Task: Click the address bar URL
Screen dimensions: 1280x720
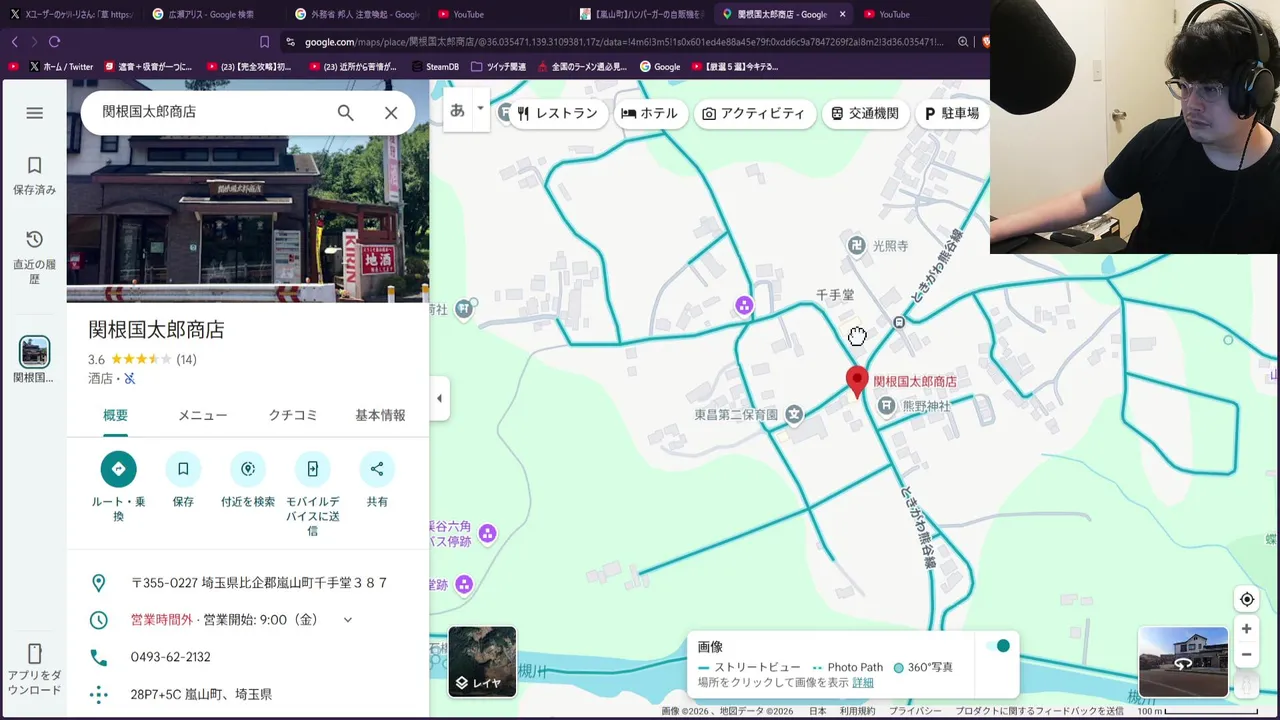Action: click(624, 42)
